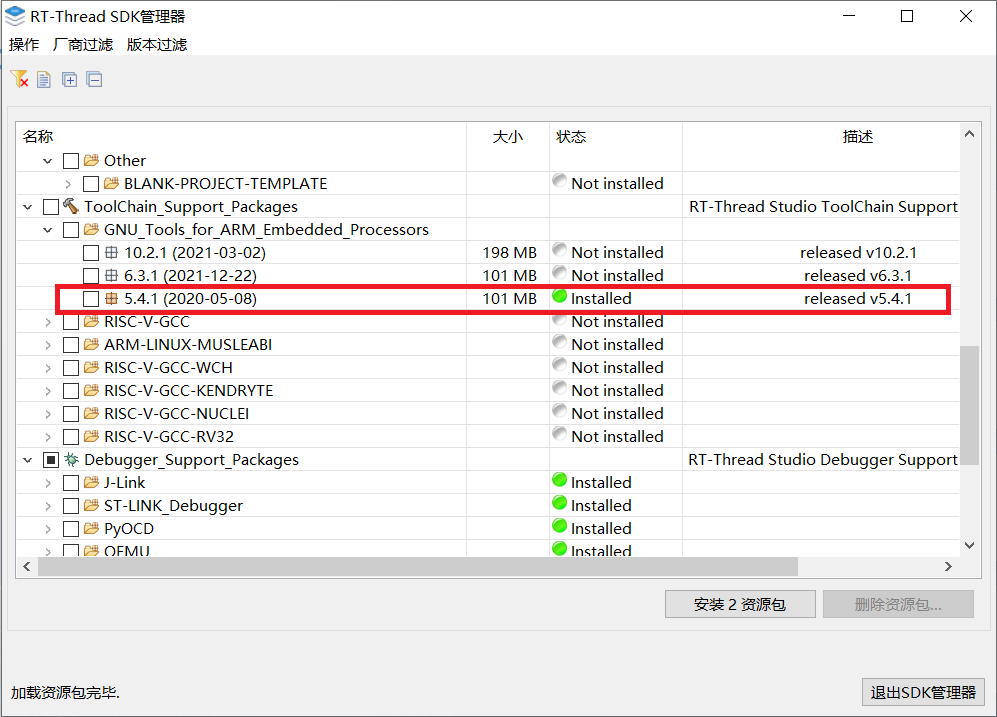Click the expand all toolbar icon
Screen dimensions: 997x717
[69, 79]
